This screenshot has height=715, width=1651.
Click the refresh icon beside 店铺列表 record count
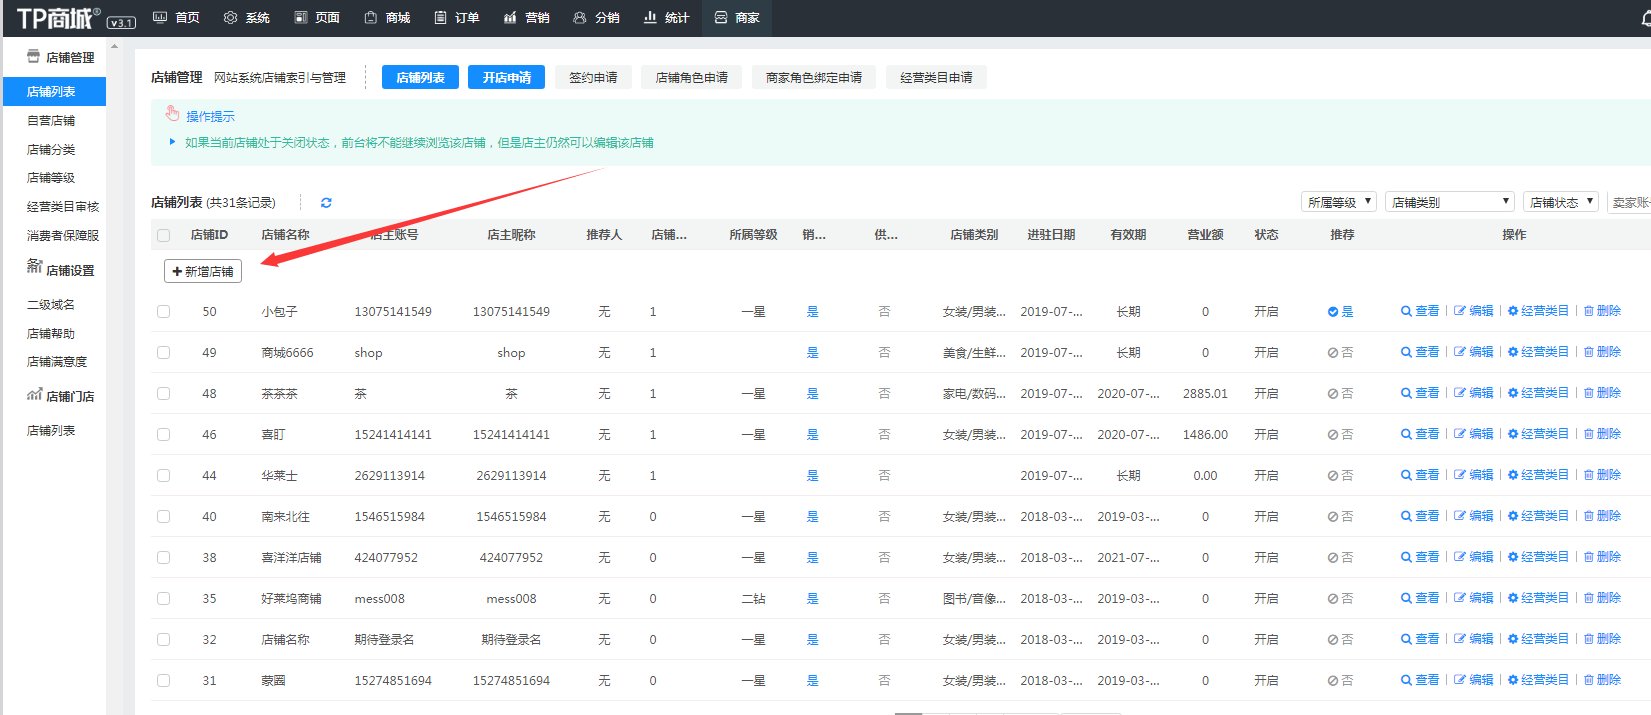coord(326,203)
